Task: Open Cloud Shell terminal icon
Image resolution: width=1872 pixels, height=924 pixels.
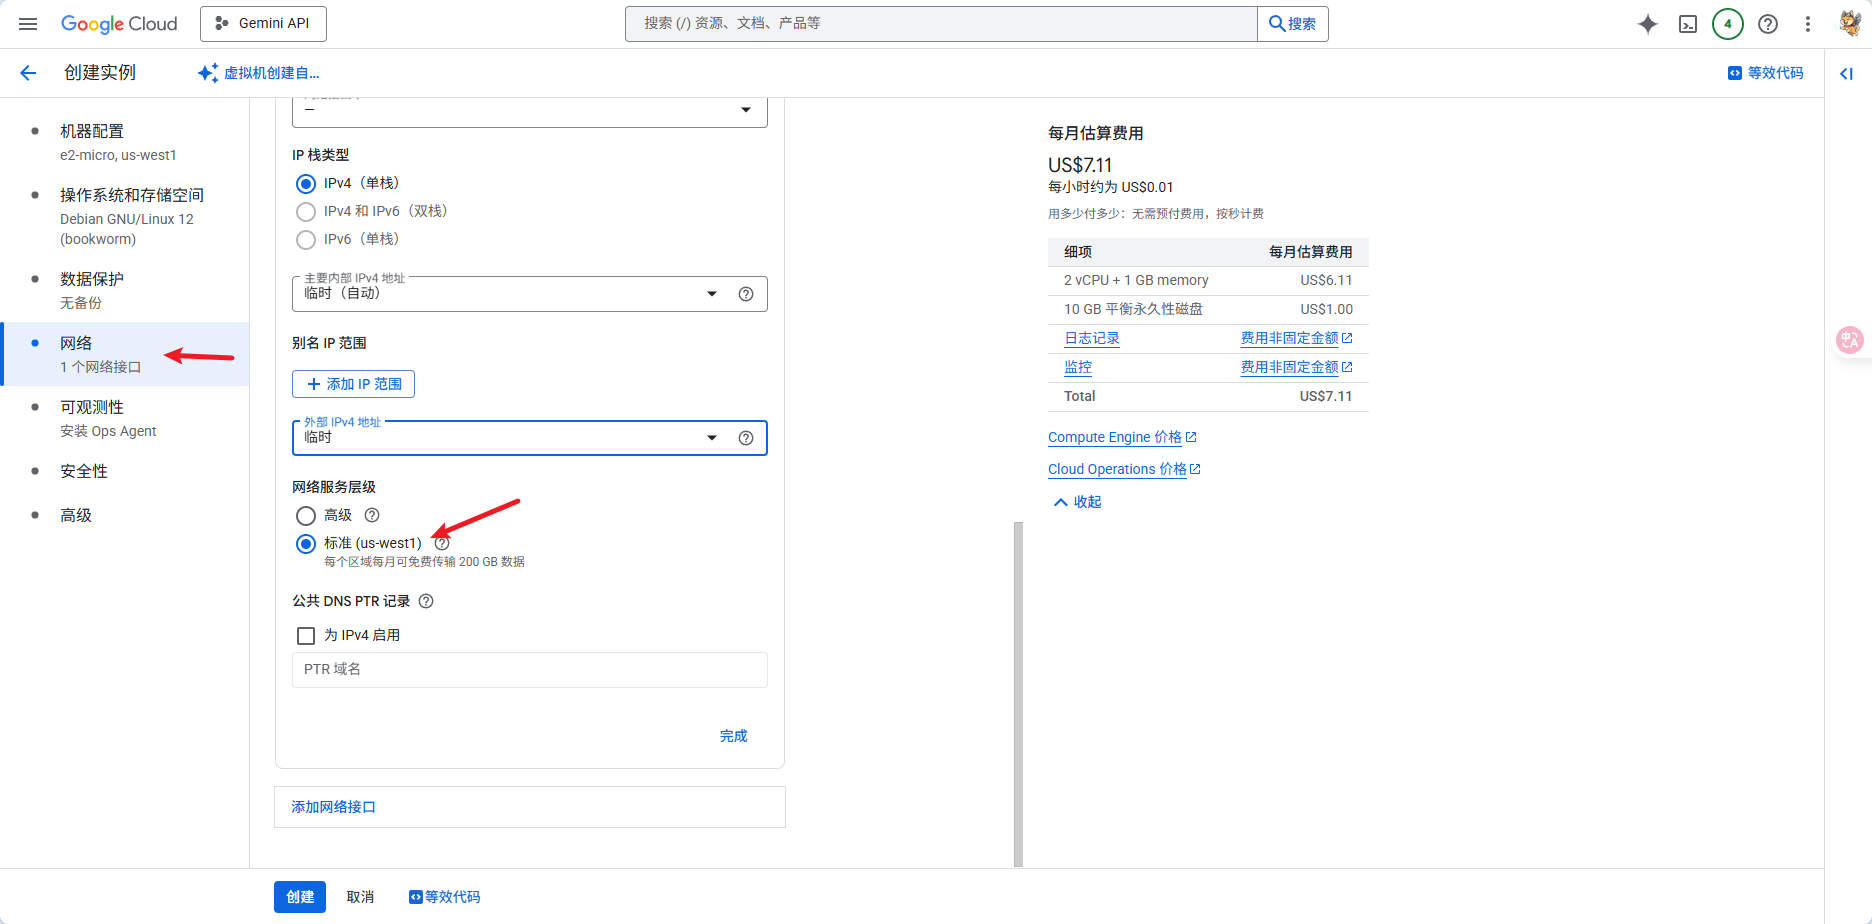Action: coord(1688,24)
